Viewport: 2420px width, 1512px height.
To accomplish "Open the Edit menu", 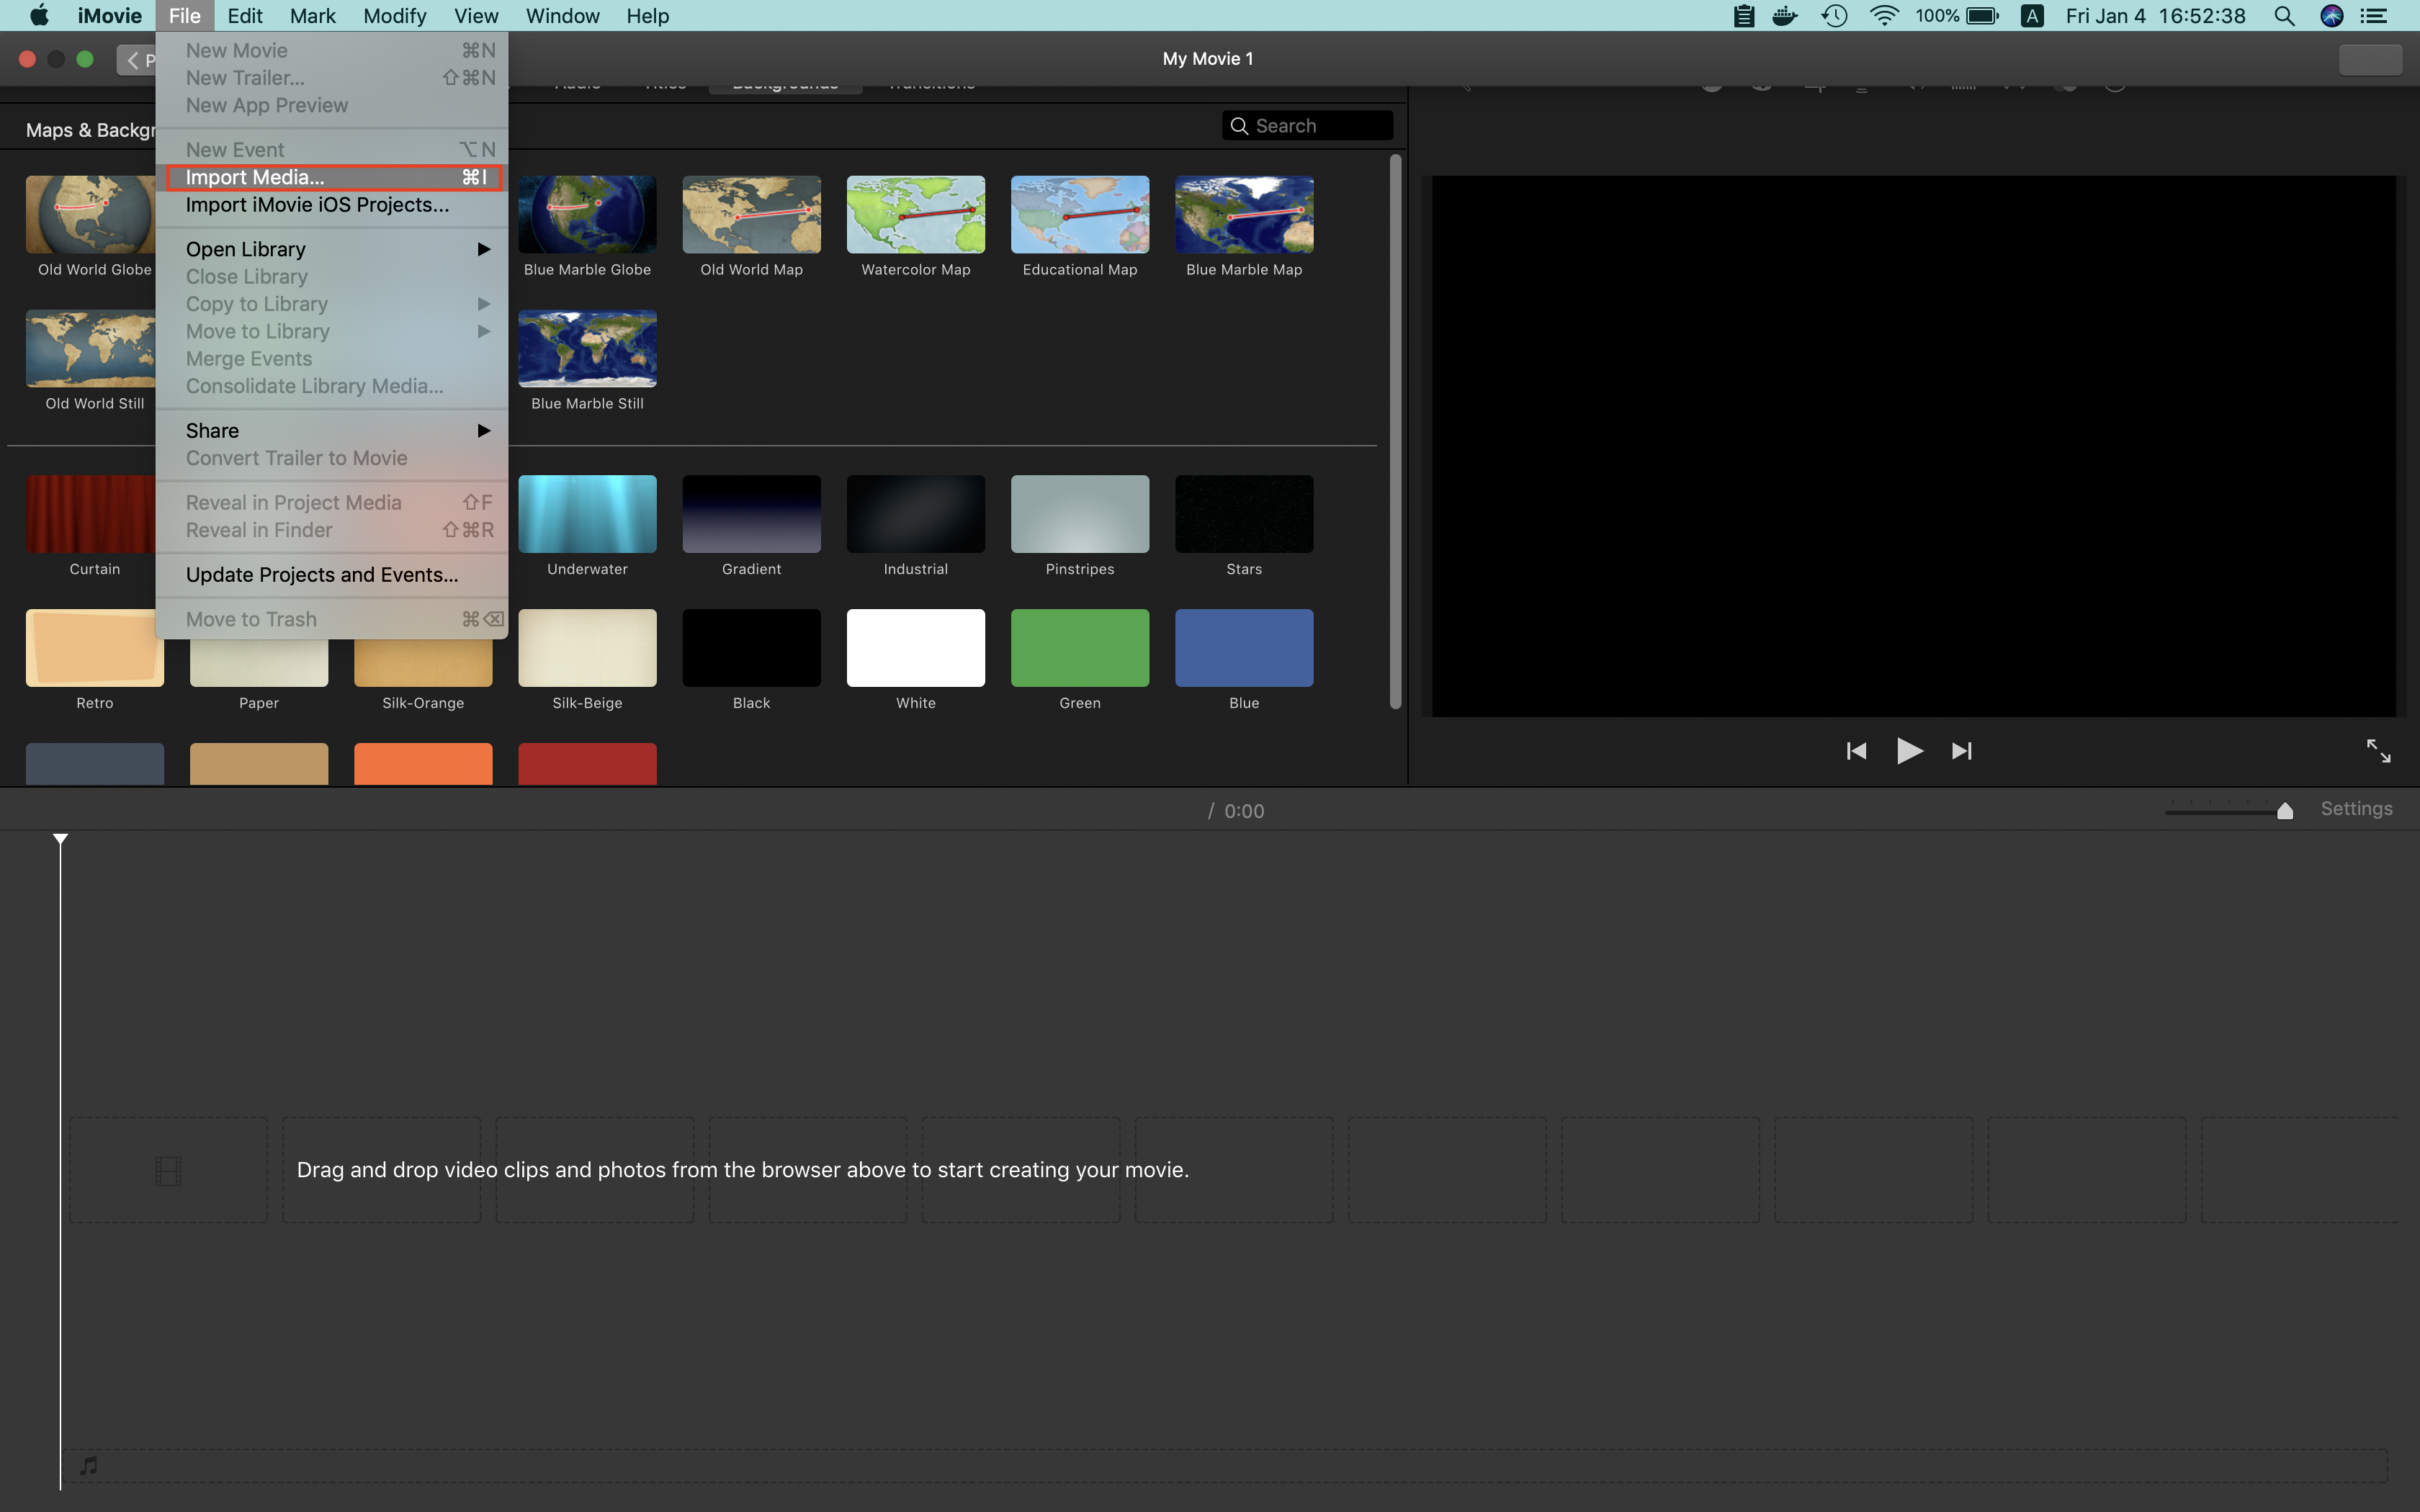I will (245, 16).
